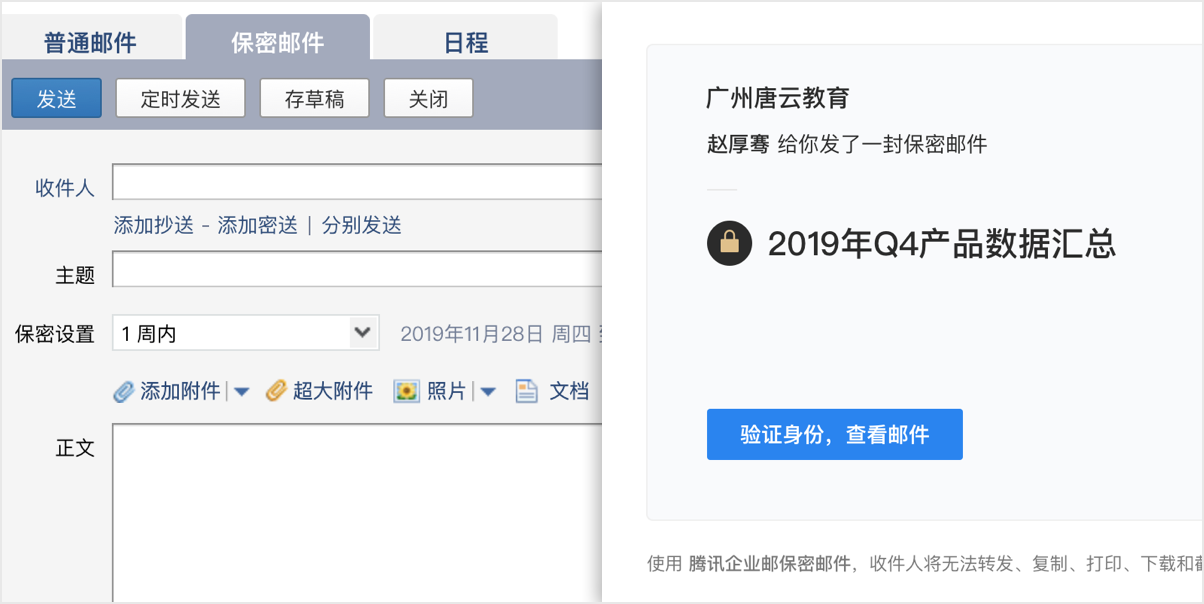Click the 添加附件 paperclip icon
Image resolution: width=1204 pixels, height=604 pixels.
123,391
